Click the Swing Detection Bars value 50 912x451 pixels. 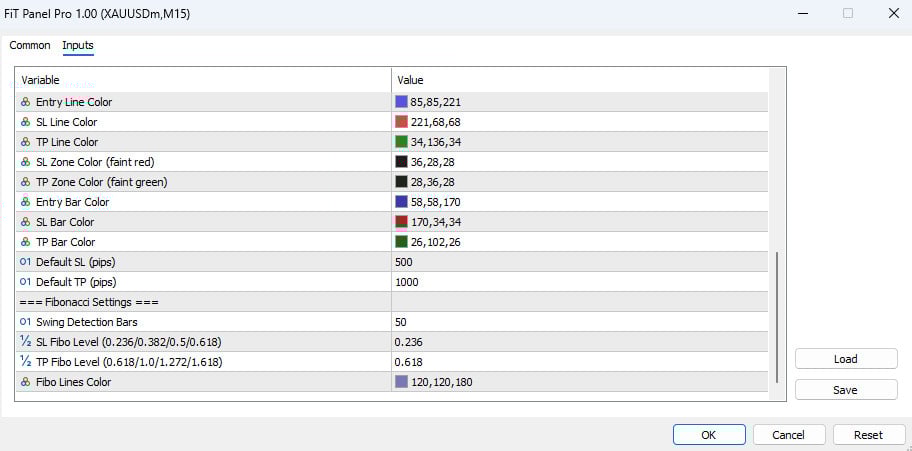pyautogui.click(x=580, y=322)
